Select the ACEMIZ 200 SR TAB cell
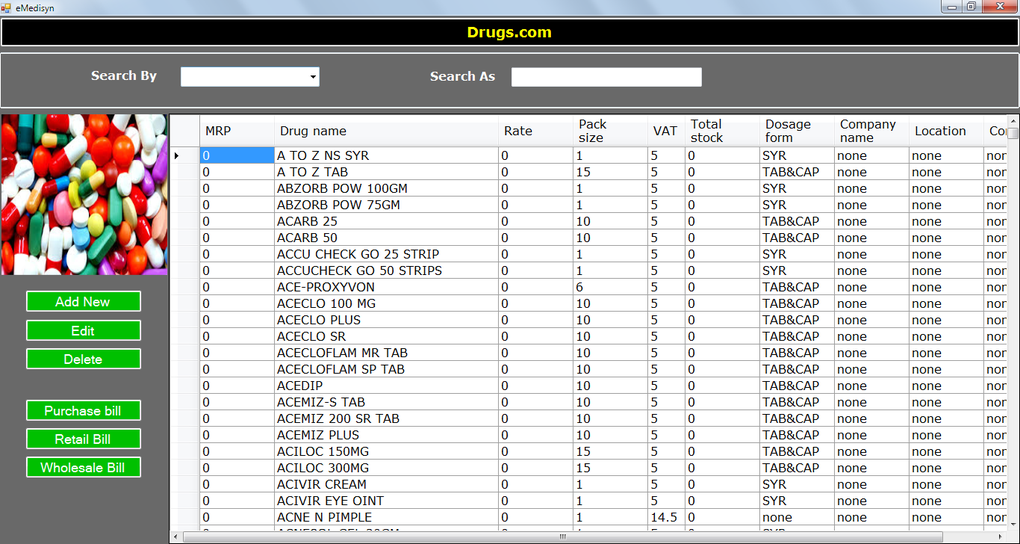The height and width of the screenshot is (544, 1020). tap(386, 418)
